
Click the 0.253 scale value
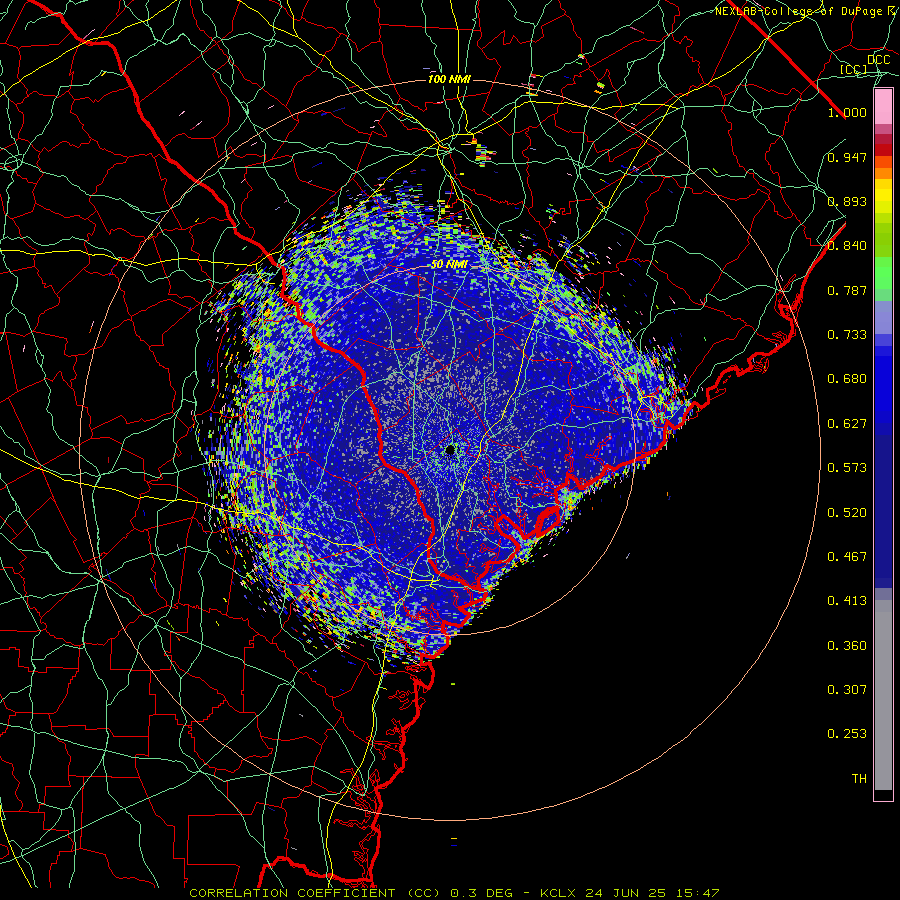(847, 734)
